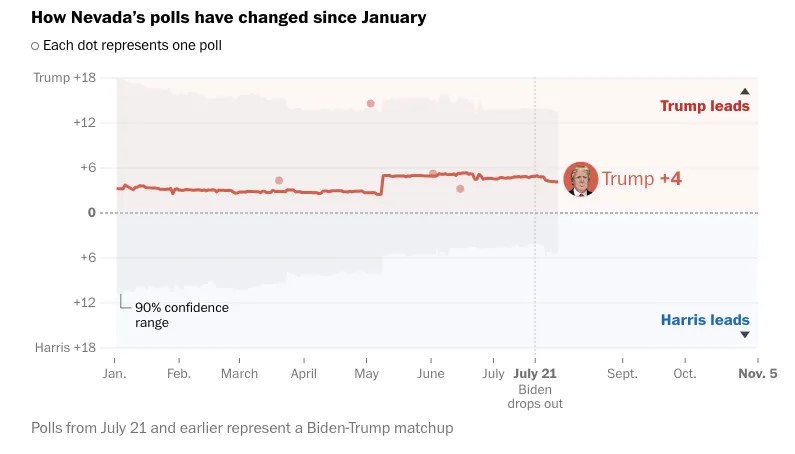Click the Harris leads heading
The width and height of the screenshot is (795, 454).
(705, 320)
